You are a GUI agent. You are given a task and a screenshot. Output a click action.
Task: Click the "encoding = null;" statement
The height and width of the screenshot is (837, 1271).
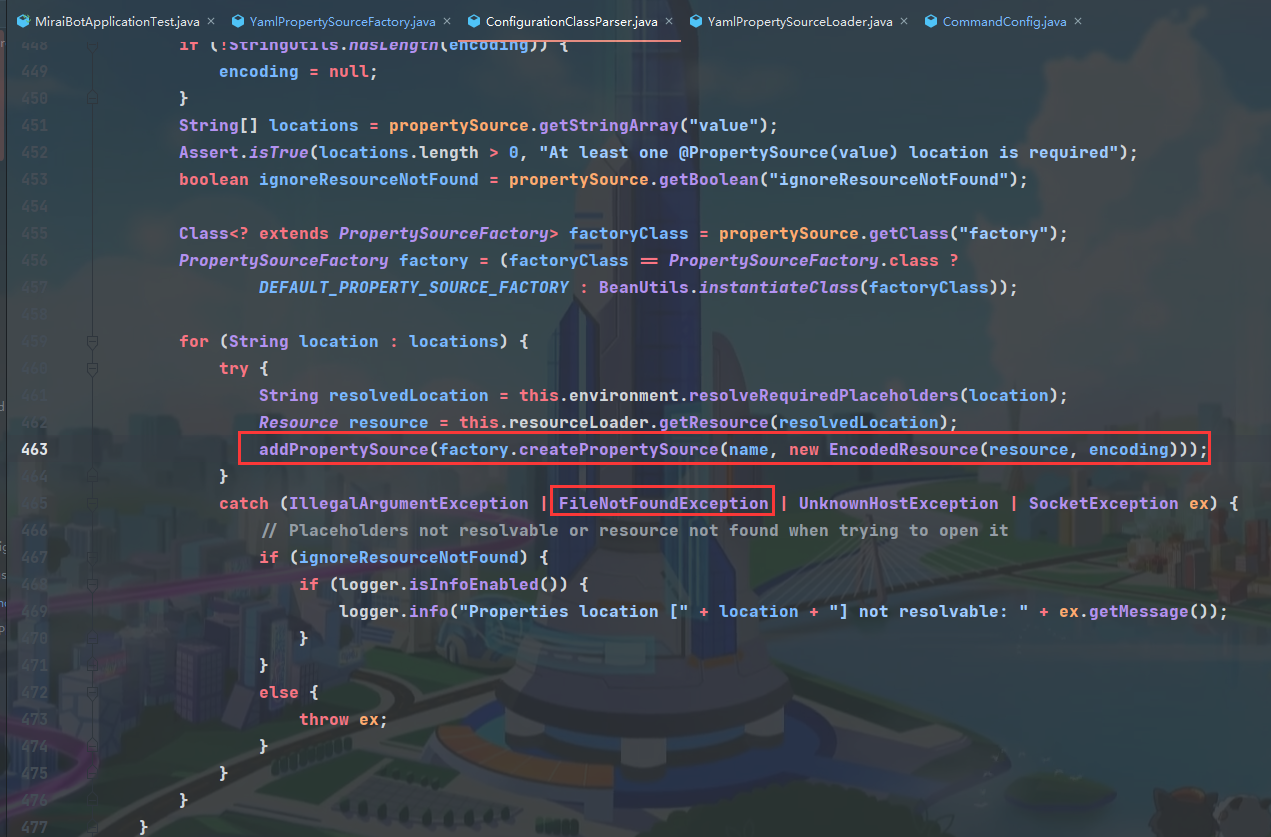coord(299,71)
